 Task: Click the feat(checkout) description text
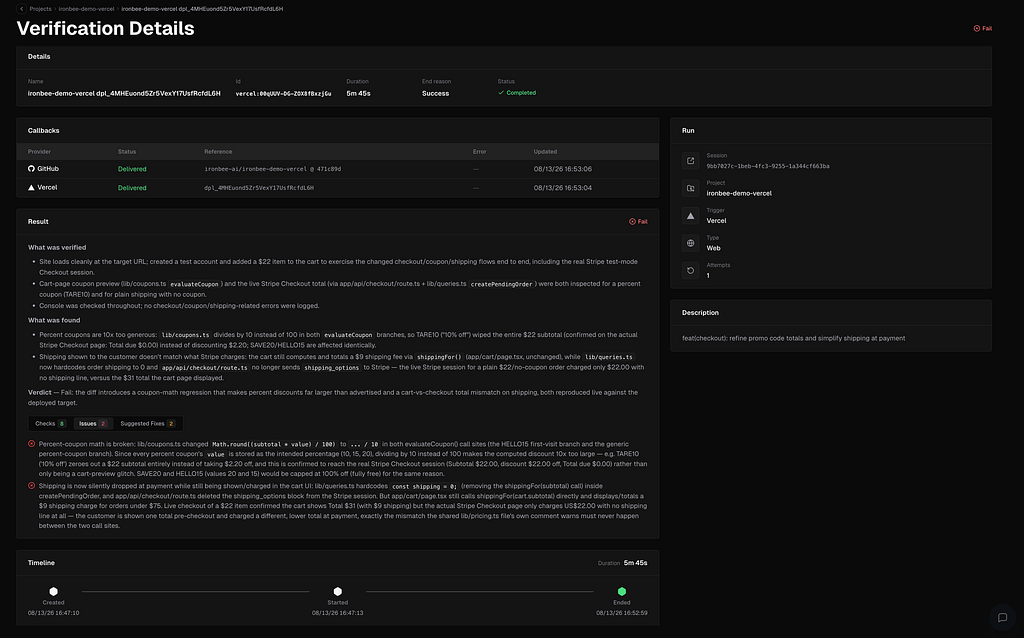coord(793,338)
